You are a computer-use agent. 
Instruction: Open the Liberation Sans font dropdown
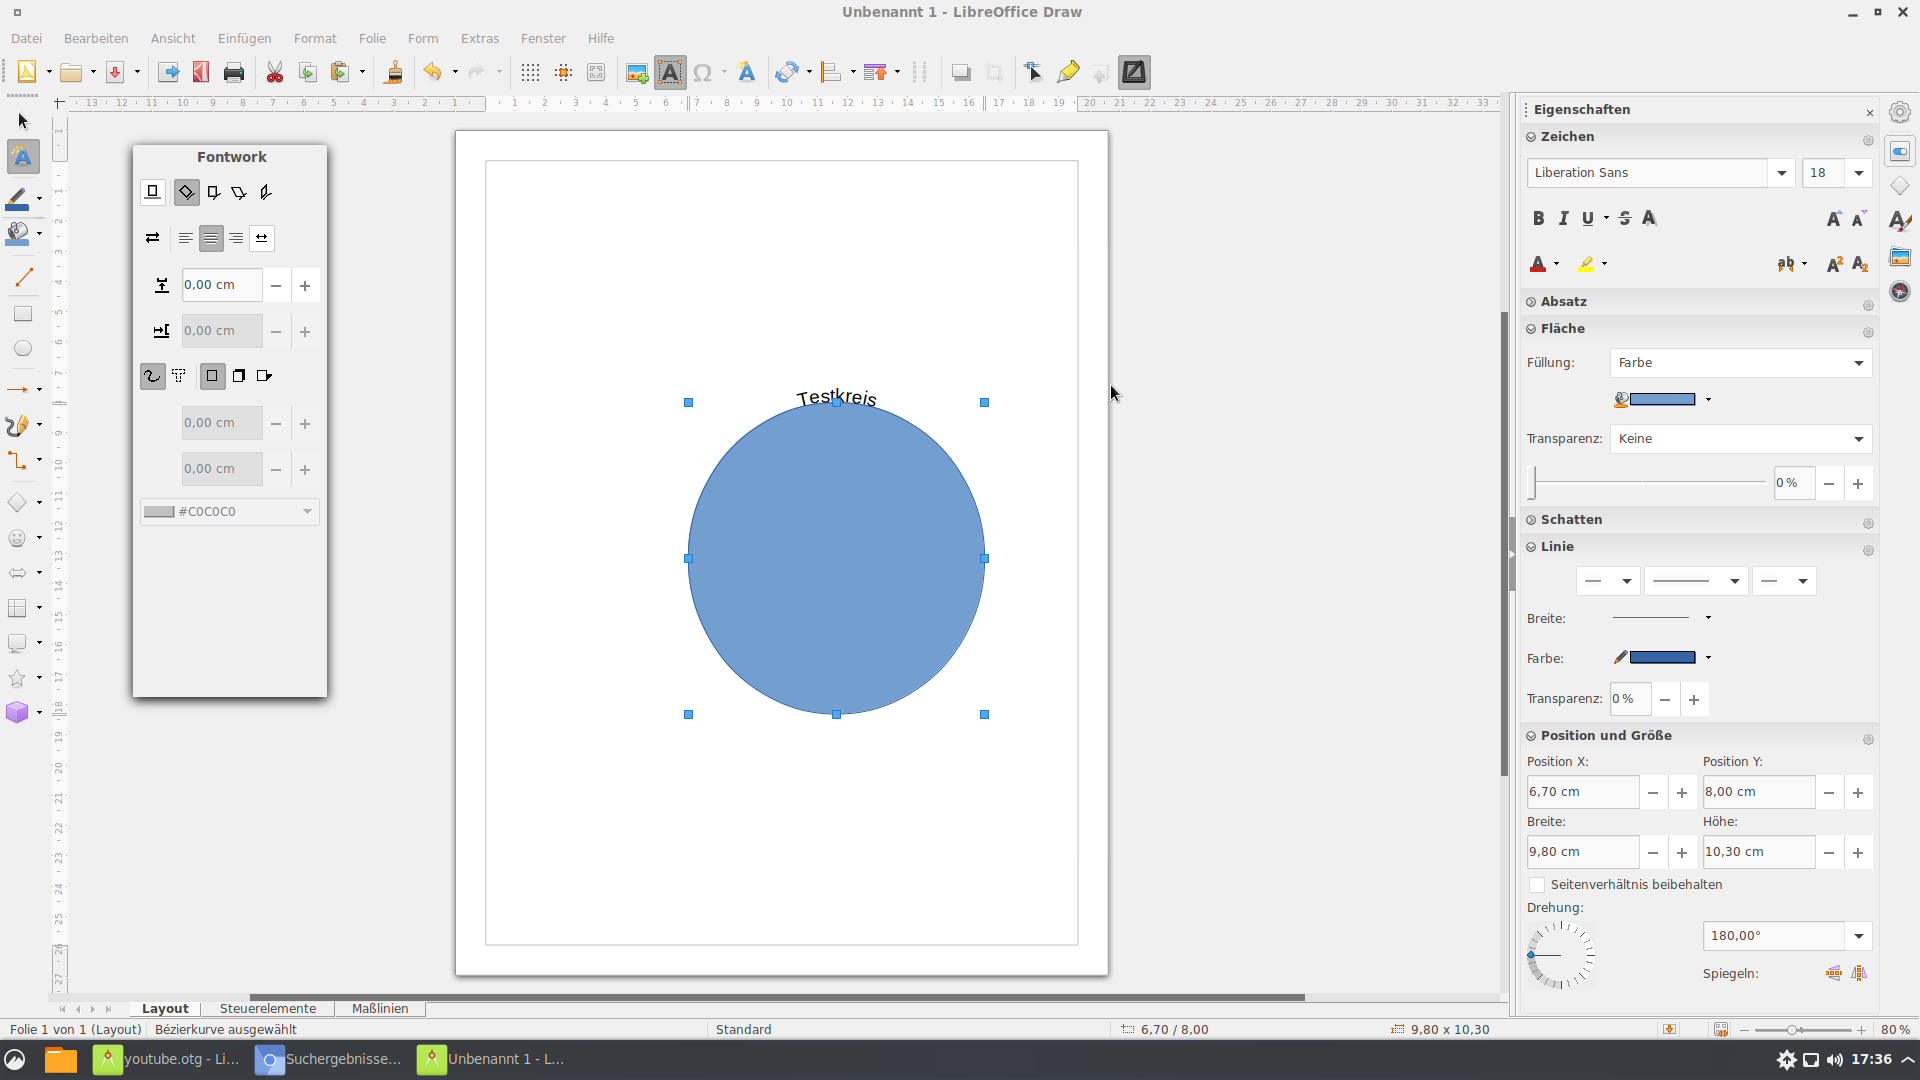tap(1781, 173)
